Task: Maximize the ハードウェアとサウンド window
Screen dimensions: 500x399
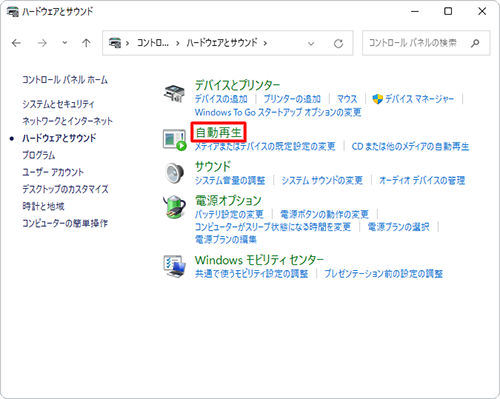Action: pos(448,12)
